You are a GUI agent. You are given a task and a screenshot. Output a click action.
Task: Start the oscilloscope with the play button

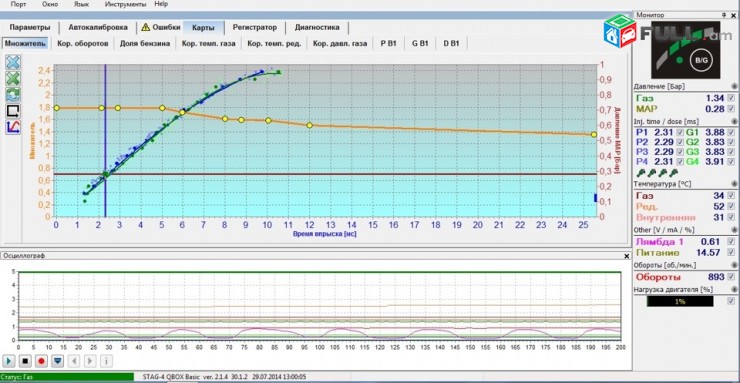(x=9, y=361)
